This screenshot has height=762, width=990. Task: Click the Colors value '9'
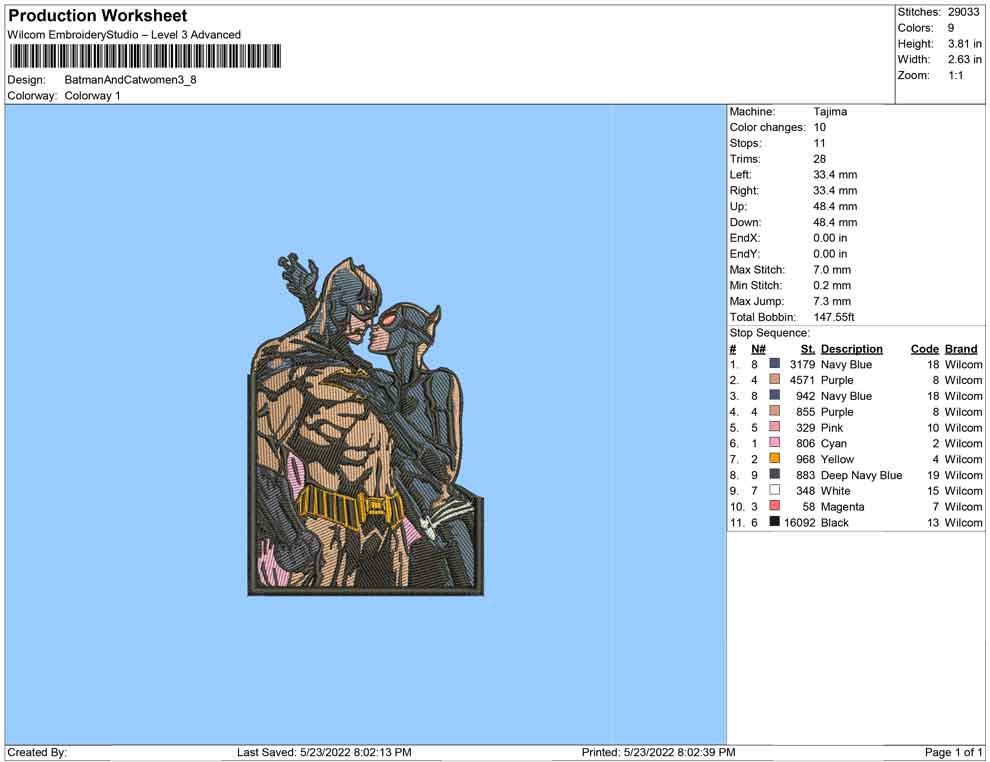click(x=951, y=28)
